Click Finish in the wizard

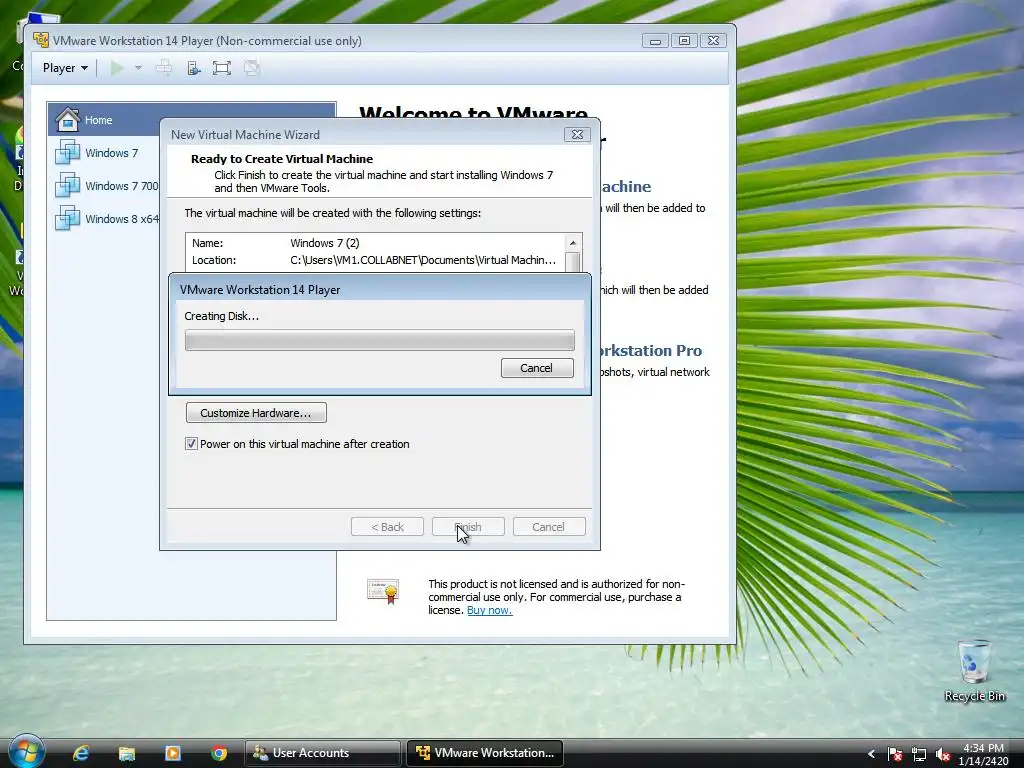coord(468,527)
